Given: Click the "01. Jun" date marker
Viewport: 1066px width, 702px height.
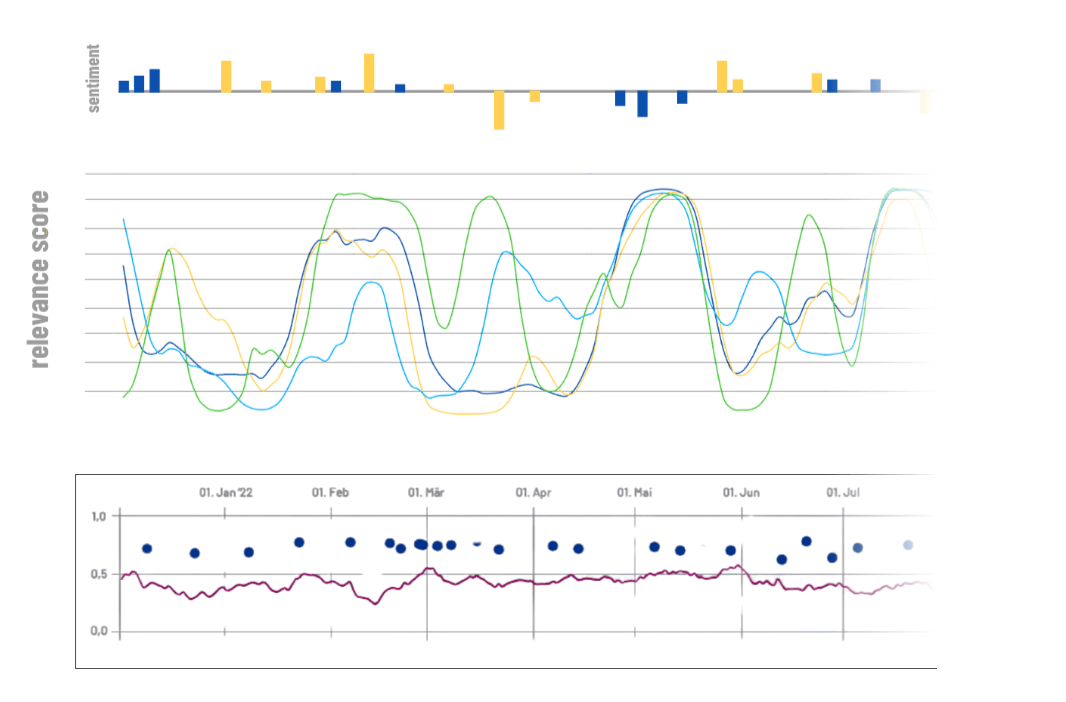Looking at the screenshot, I should (x=741, y=492).
